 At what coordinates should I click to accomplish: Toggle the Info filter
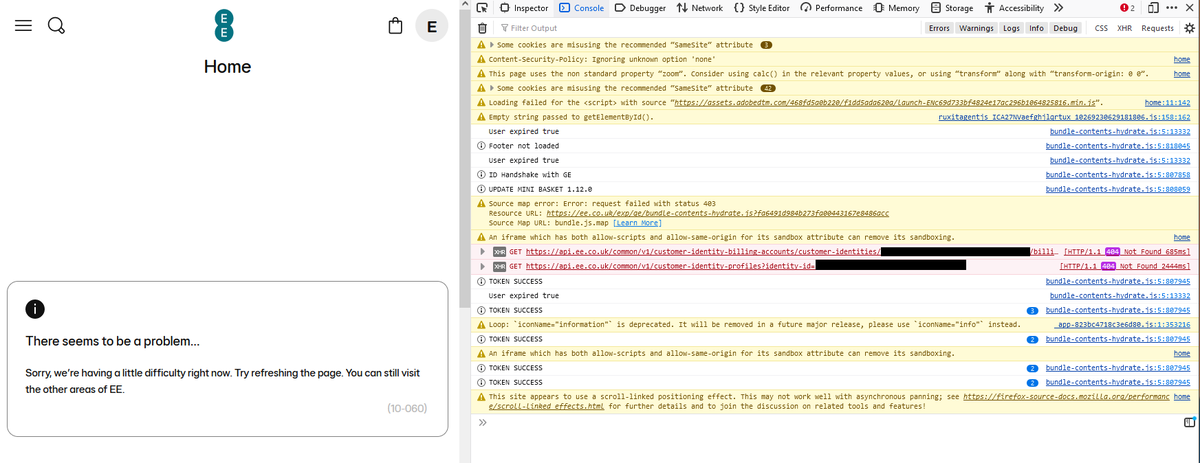pos(1037,28)
